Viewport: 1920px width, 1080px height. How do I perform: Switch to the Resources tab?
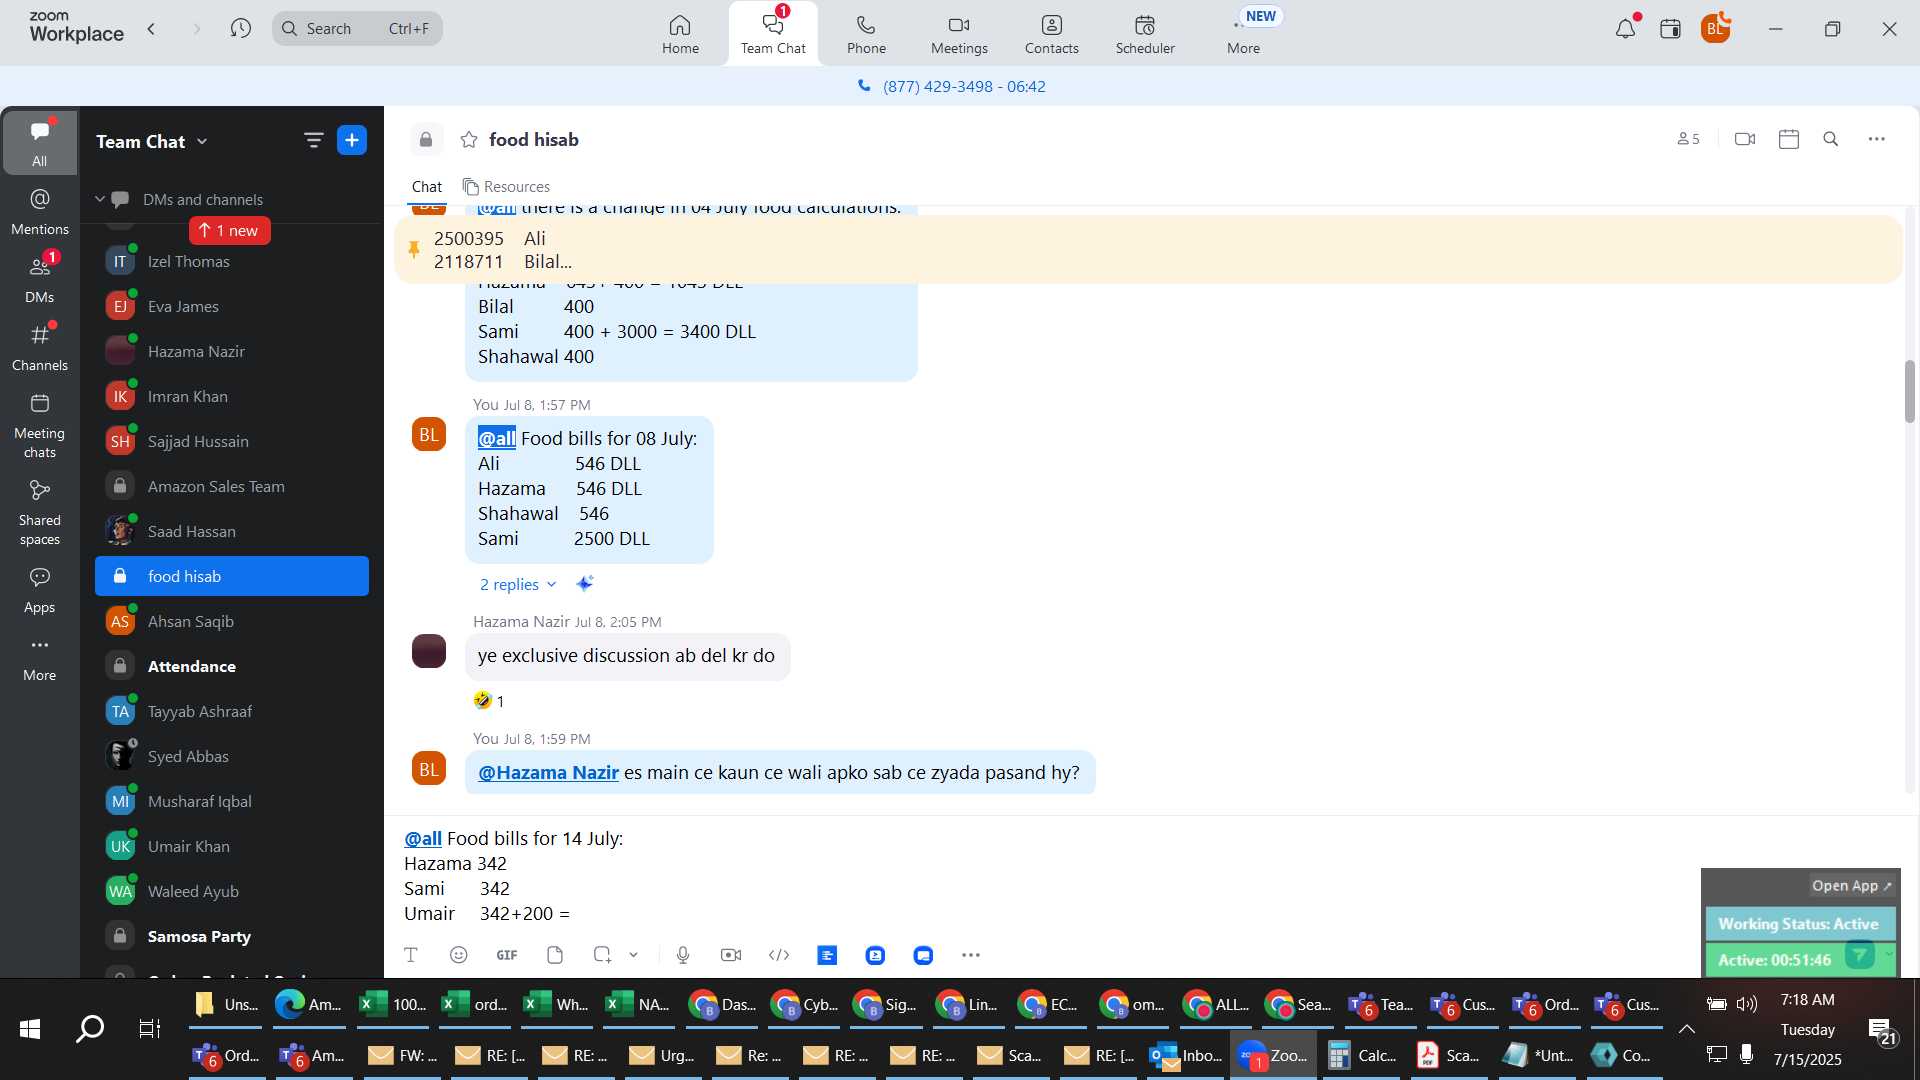[506, 187]
